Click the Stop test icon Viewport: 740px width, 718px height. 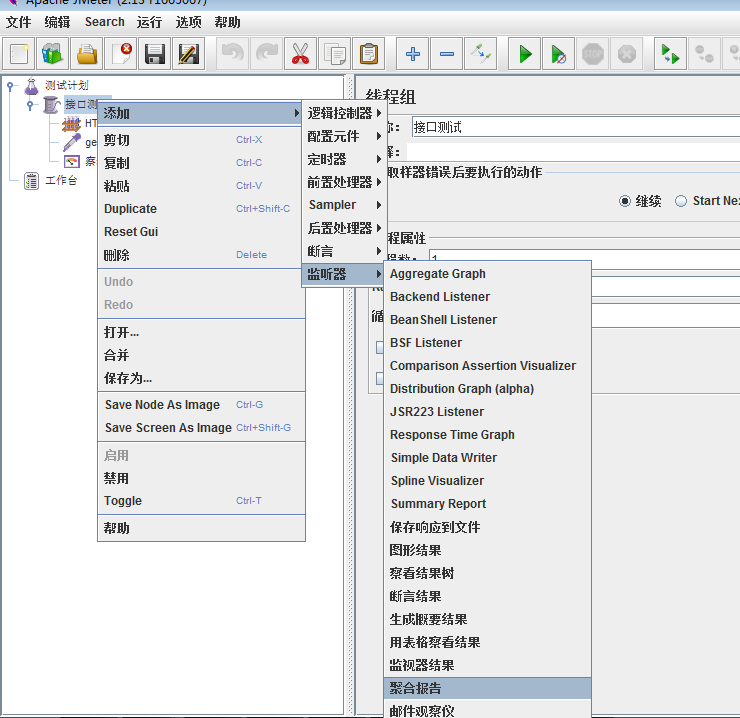[x=593, y=54]
